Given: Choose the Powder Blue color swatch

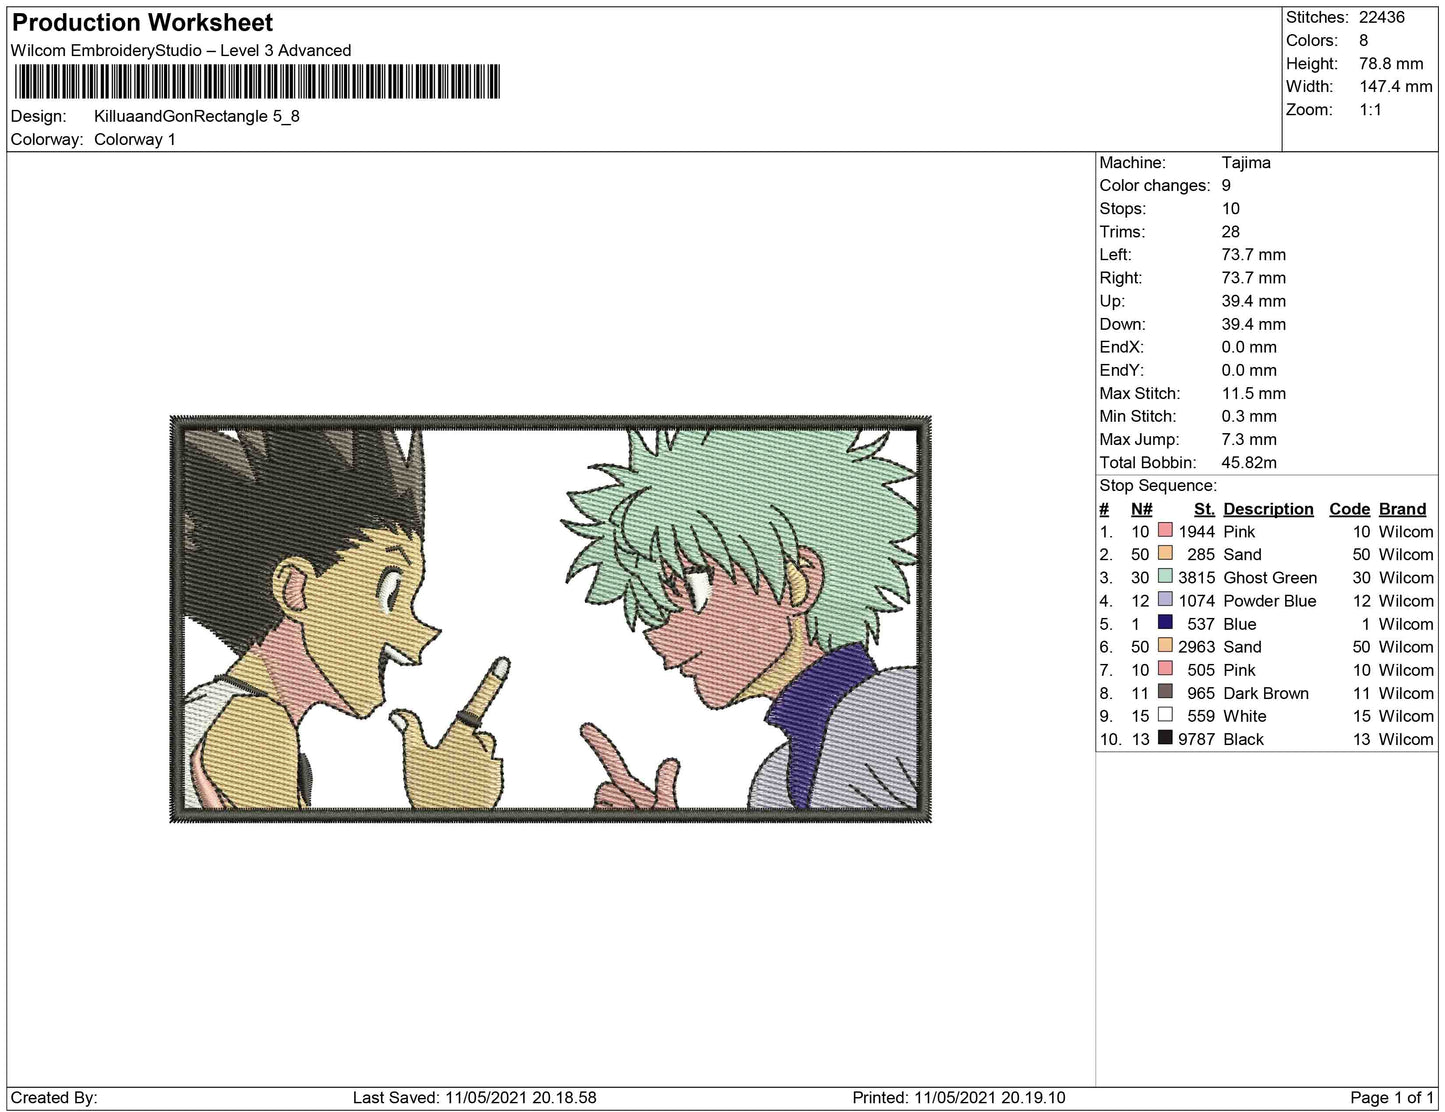Looking at the screenshot, I should click(x=1165, y=600).
